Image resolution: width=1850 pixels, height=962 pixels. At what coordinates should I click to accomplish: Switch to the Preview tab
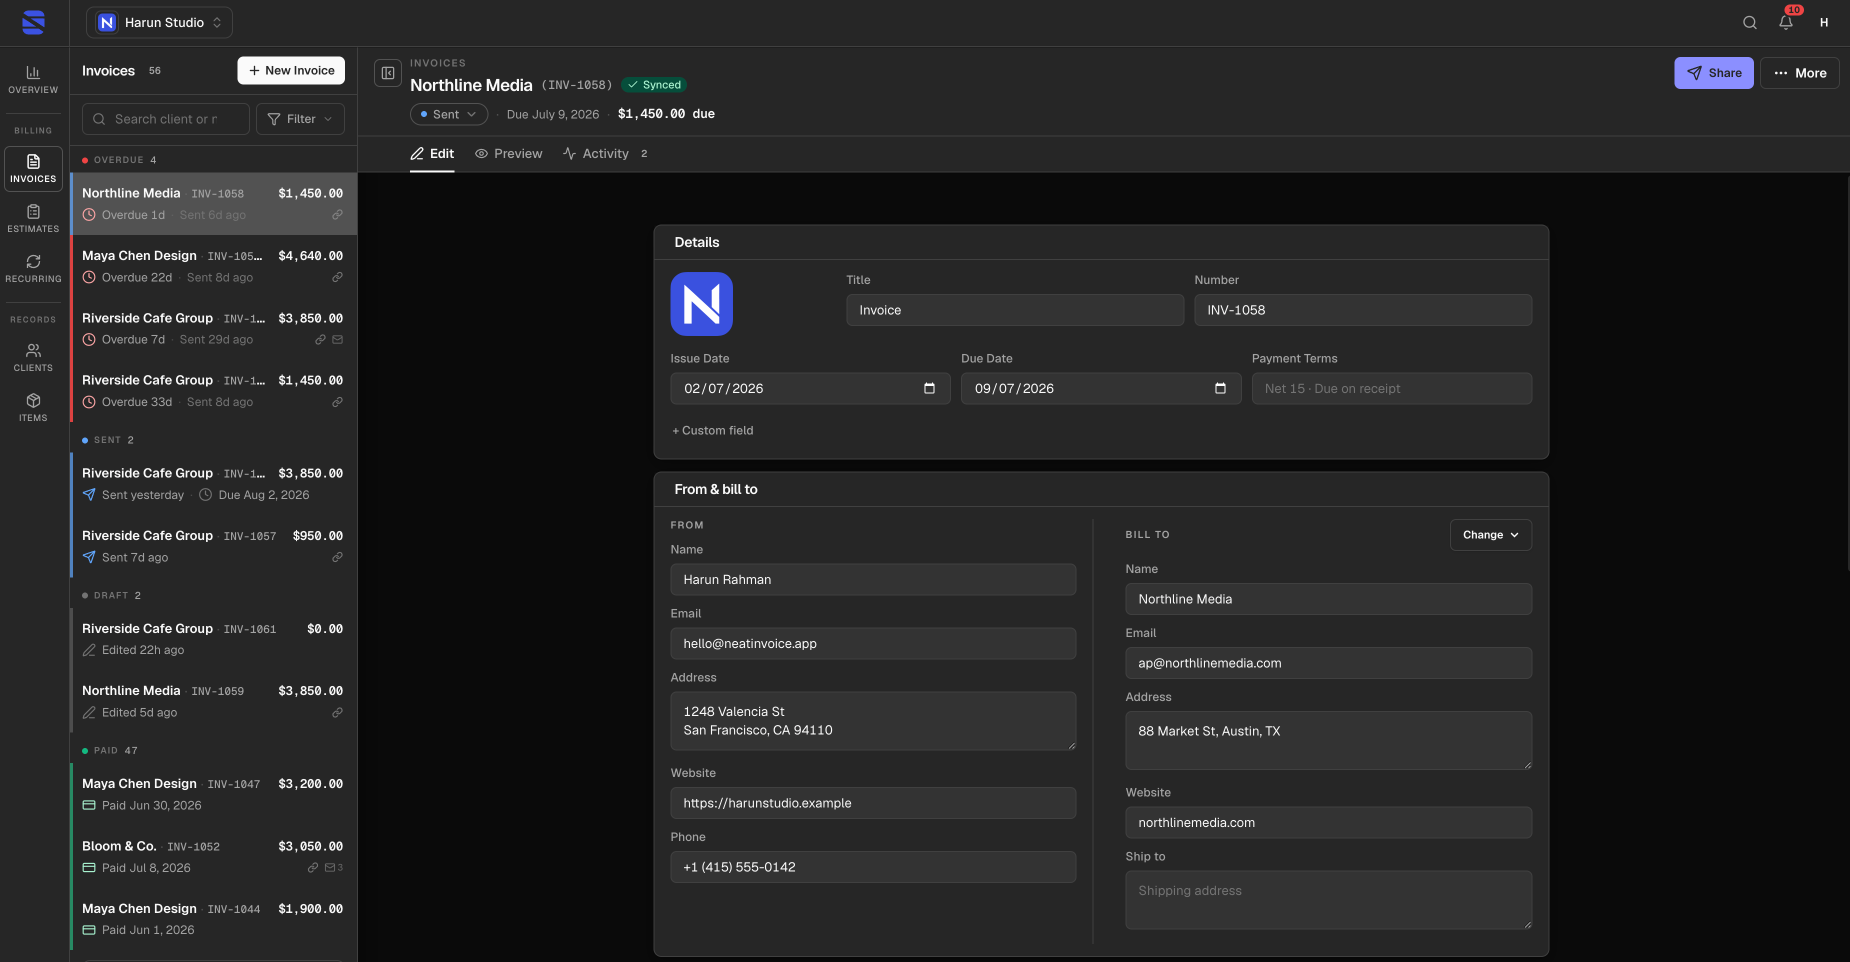tap(508, 154)
